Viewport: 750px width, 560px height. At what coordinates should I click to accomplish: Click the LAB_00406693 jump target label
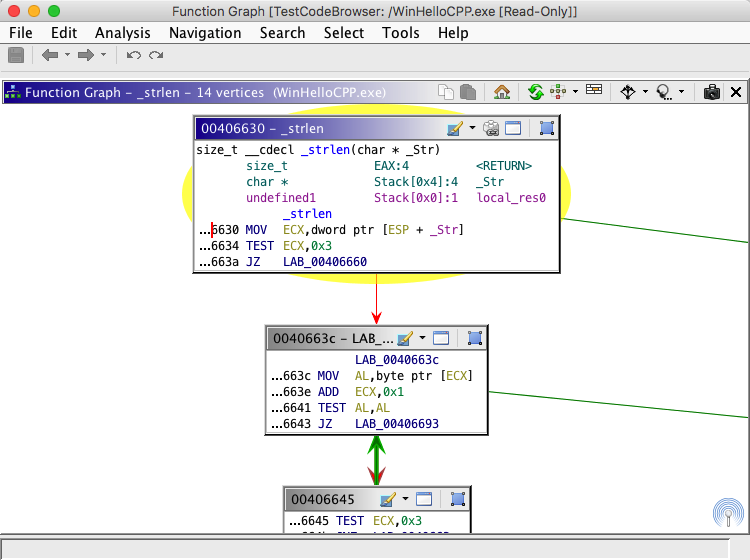pyautogui.click(x=397, y=424)
